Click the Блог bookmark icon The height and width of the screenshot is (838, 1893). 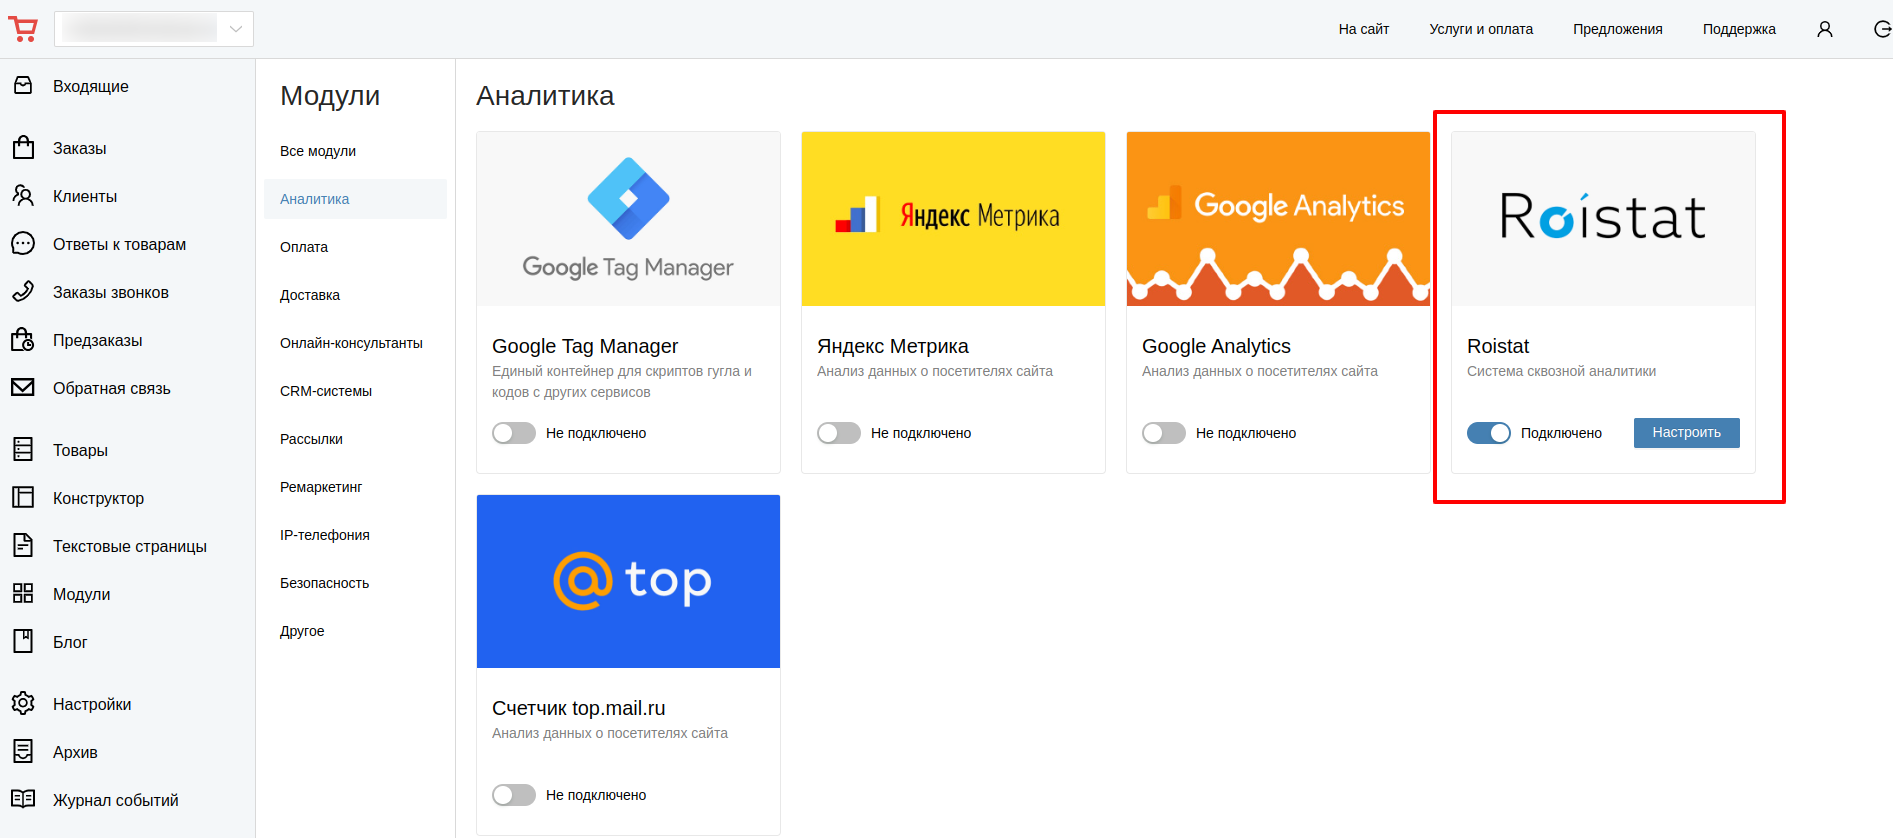[x=23, y=642]
